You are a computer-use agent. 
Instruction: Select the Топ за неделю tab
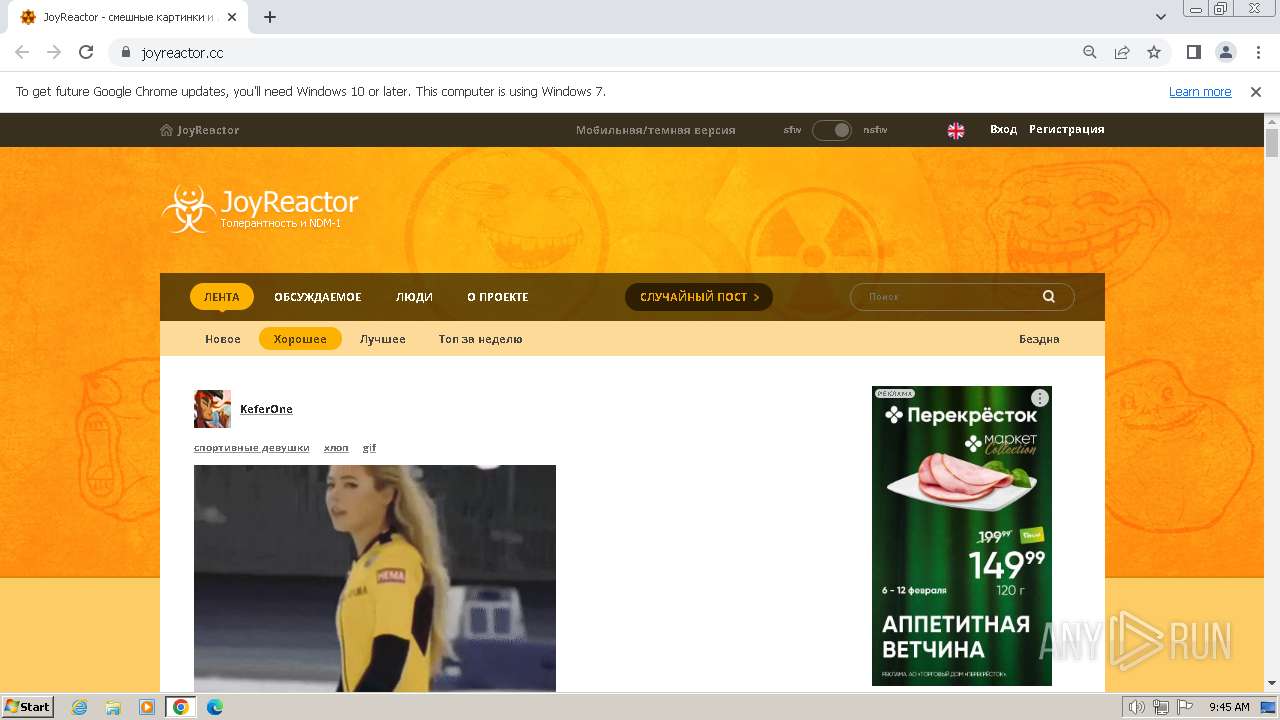pyautogui.click(x=481, y=339)
